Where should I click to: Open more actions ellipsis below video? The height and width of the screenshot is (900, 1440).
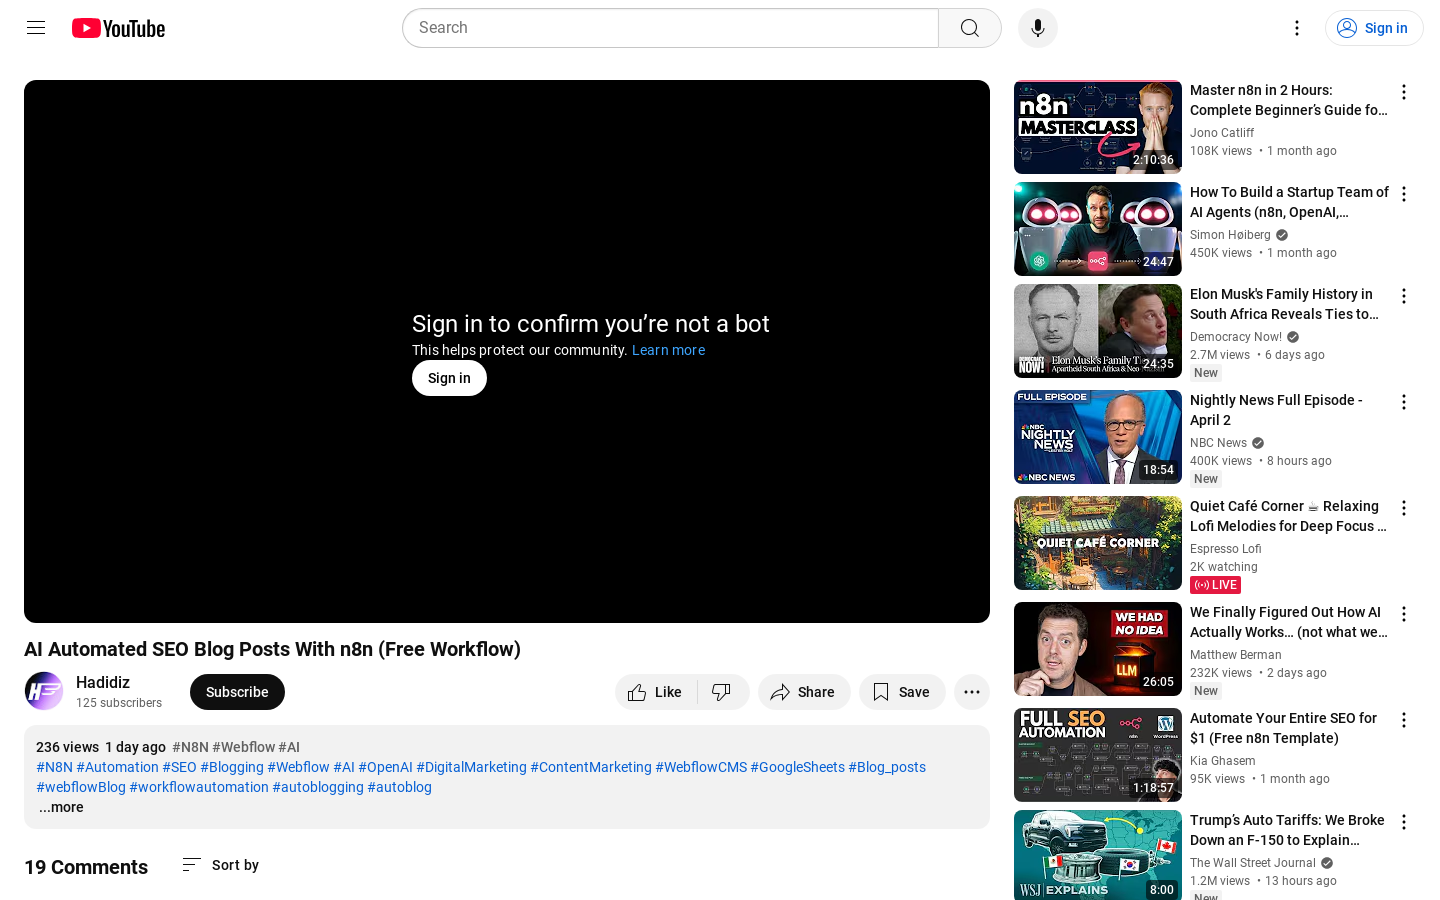click(972, 692)
